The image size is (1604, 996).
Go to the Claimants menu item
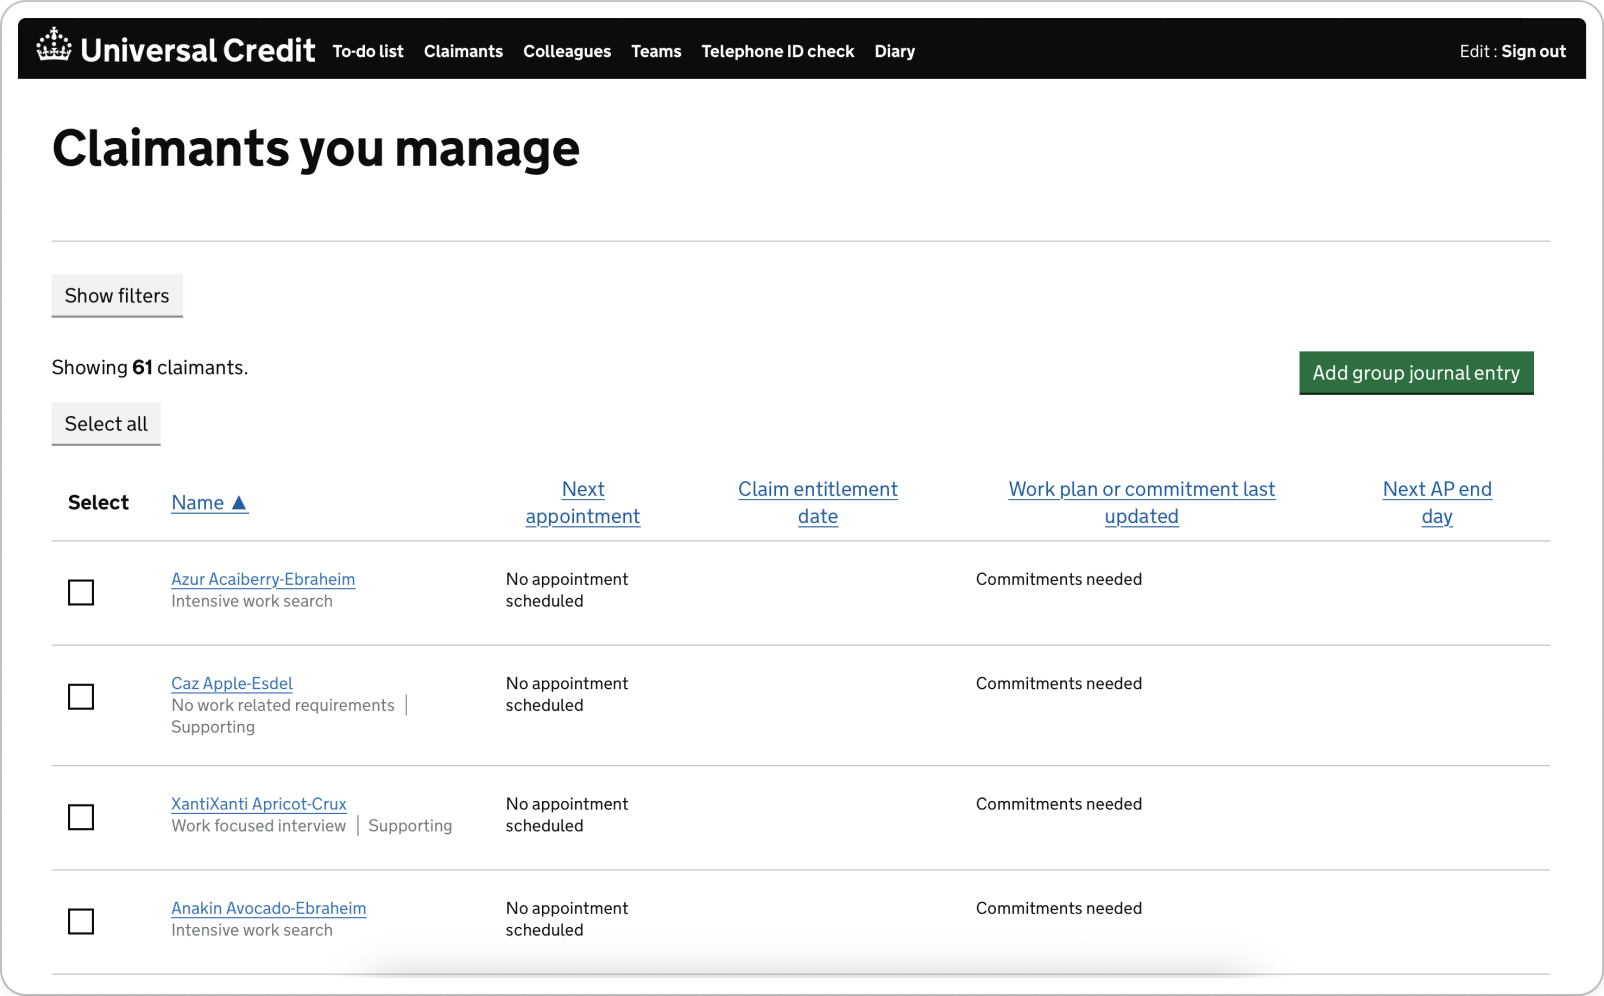click(x=463, y=51)
